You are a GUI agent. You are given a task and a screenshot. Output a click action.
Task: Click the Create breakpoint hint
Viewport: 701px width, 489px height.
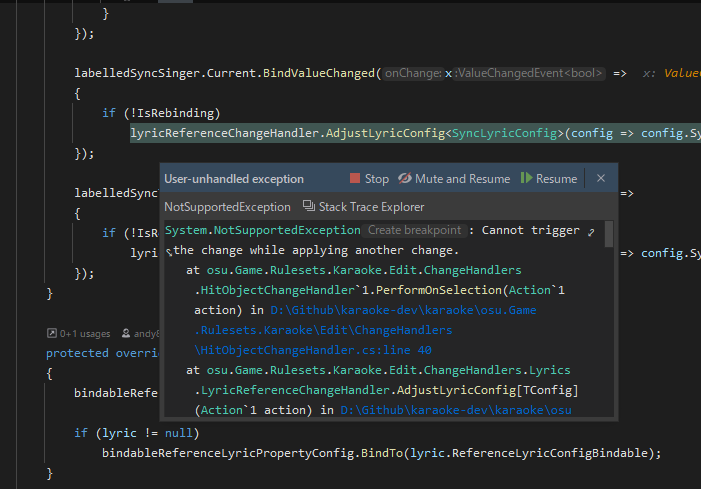click(x=414, y=230)
